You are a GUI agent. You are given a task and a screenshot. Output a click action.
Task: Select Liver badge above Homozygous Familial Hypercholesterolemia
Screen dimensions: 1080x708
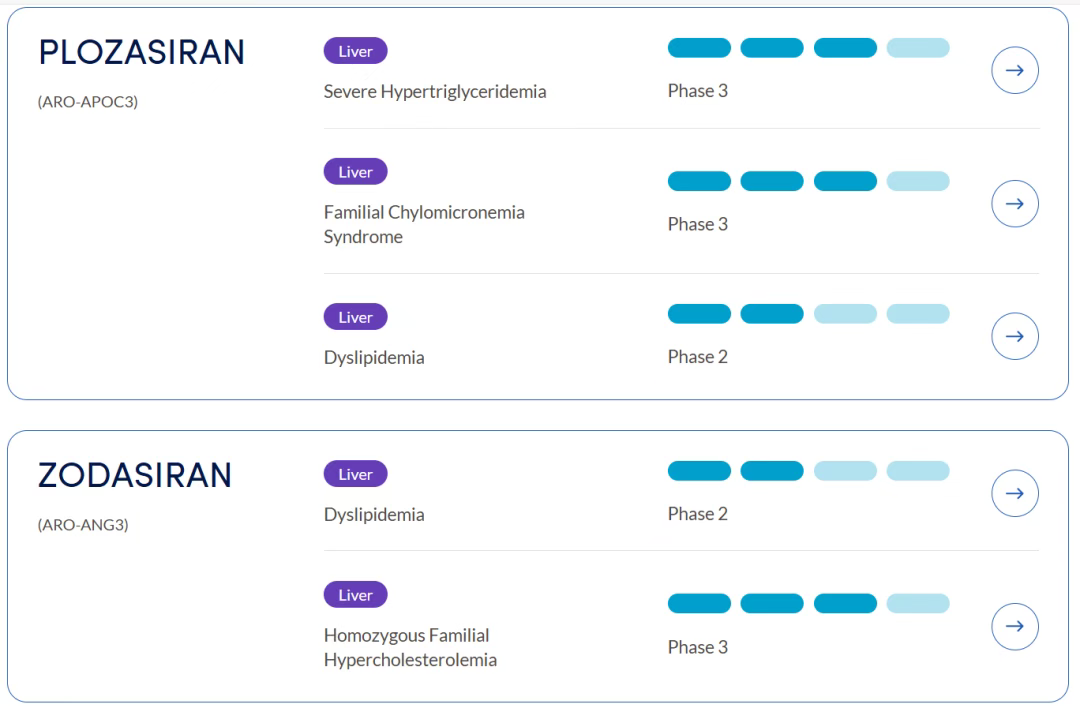[355, 595]
